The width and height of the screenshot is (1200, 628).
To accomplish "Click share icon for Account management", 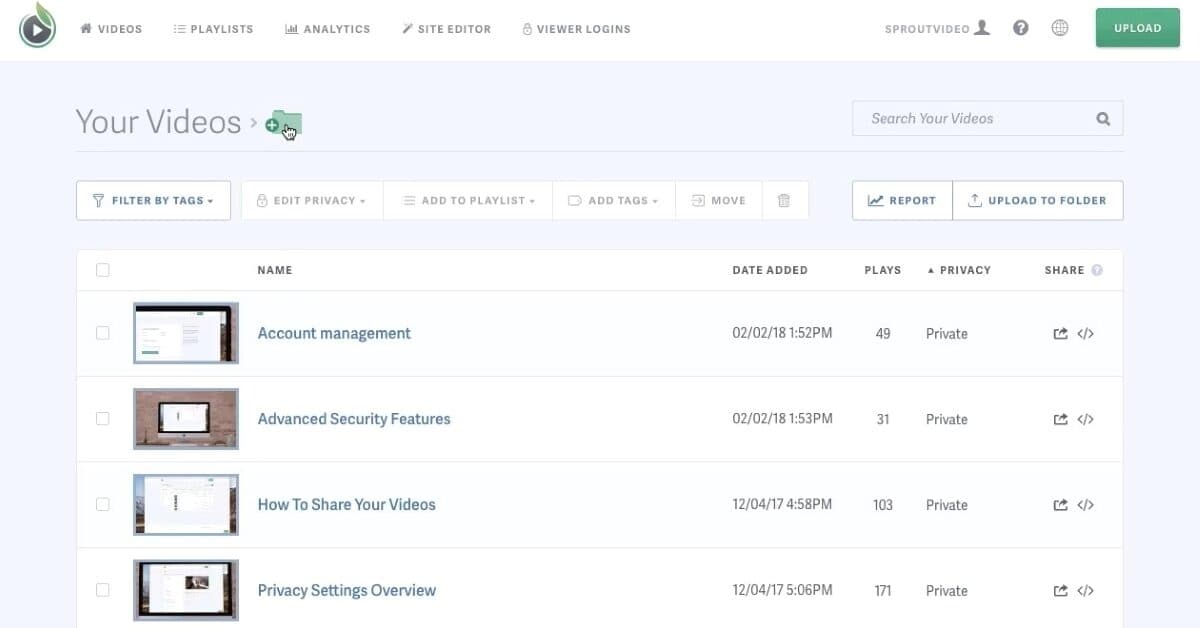I will pos(1060,334).
